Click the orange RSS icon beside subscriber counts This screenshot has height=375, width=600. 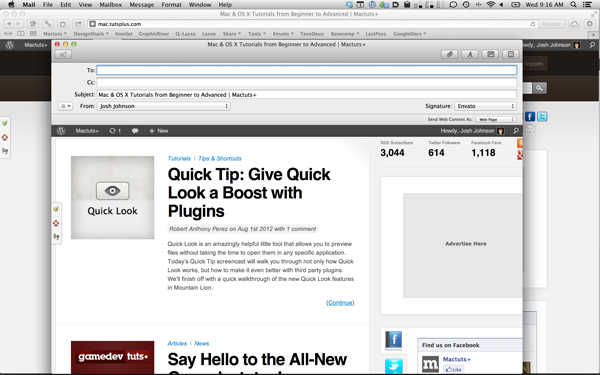point(520,143)
